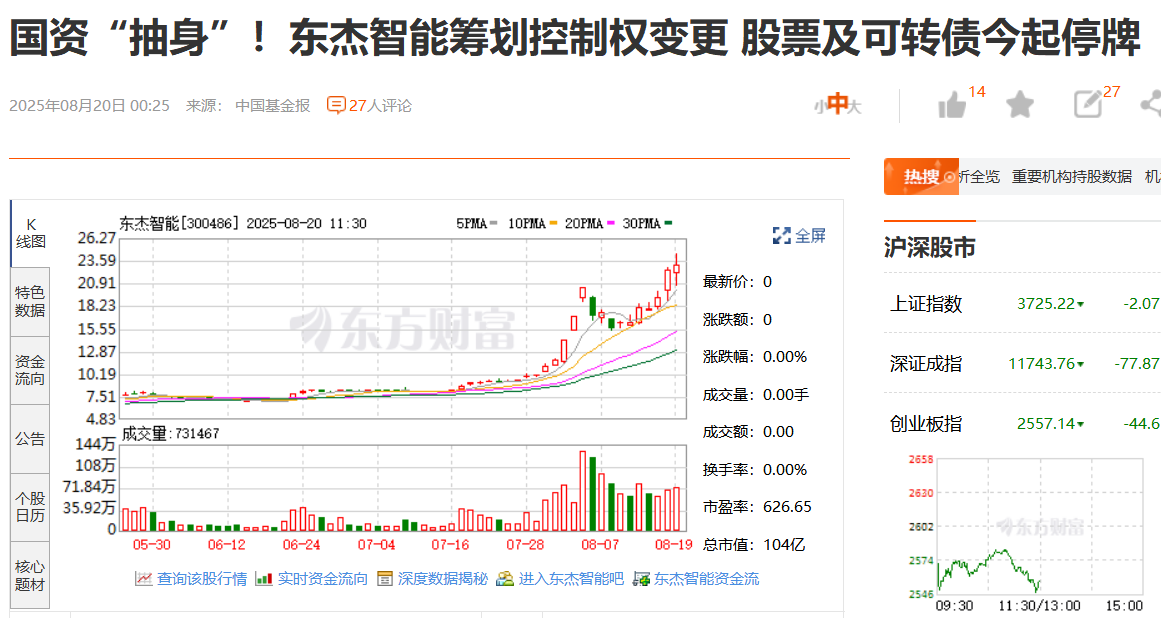Click the 深度数据揭秘 table icon
This screenshot has width=1161, height=618.
click(384, 579)
